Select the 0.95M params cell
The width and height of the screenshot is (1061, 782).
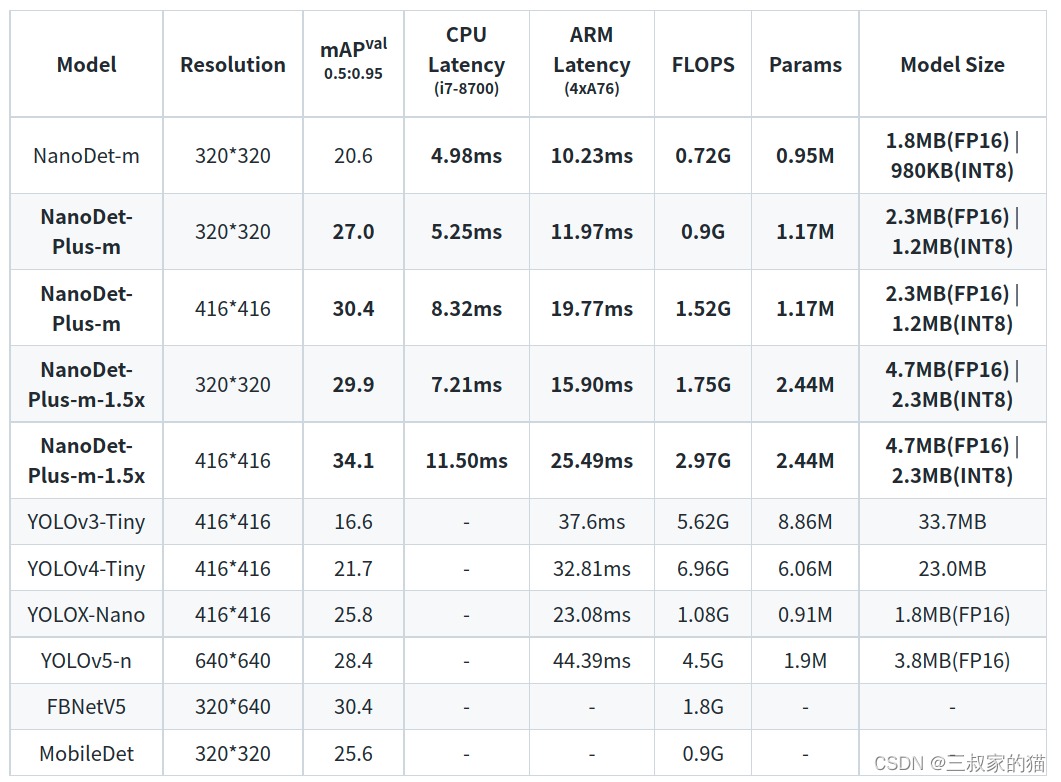pyautogui.click(x=805, y=156)
